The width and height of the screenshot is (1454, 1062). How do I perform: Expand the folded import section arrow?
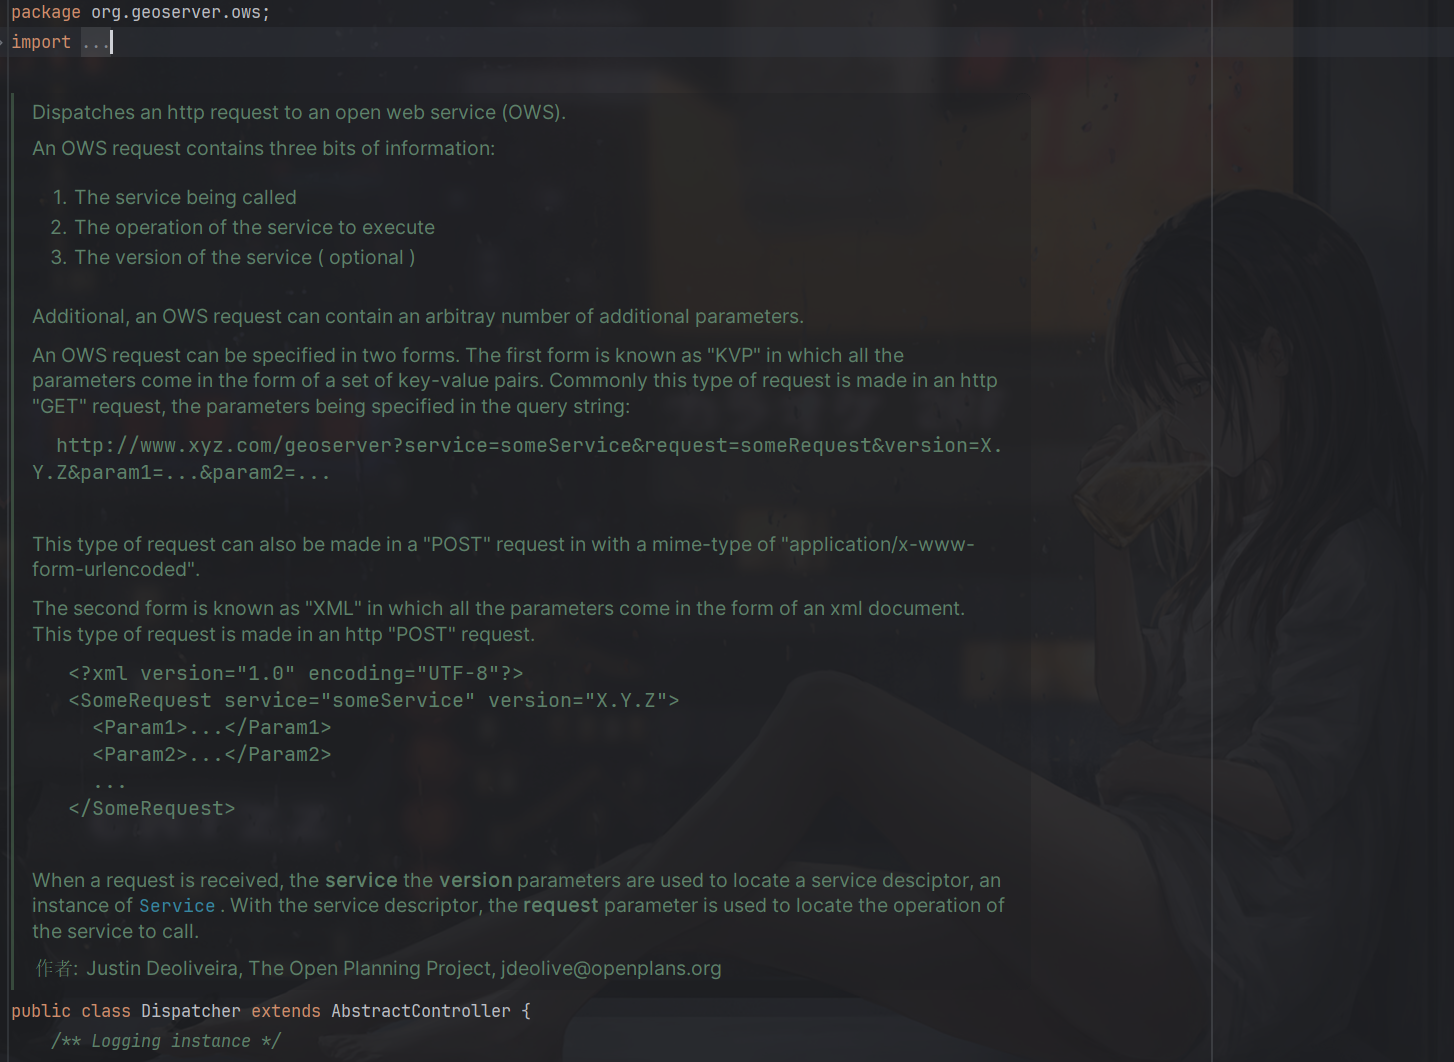tap(3, 42)
